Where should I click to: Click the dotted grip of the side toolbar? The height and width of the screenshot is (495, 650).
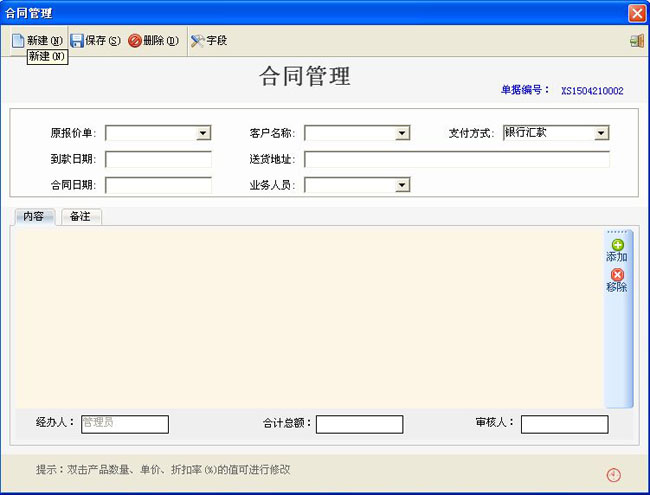coord(617,232)
